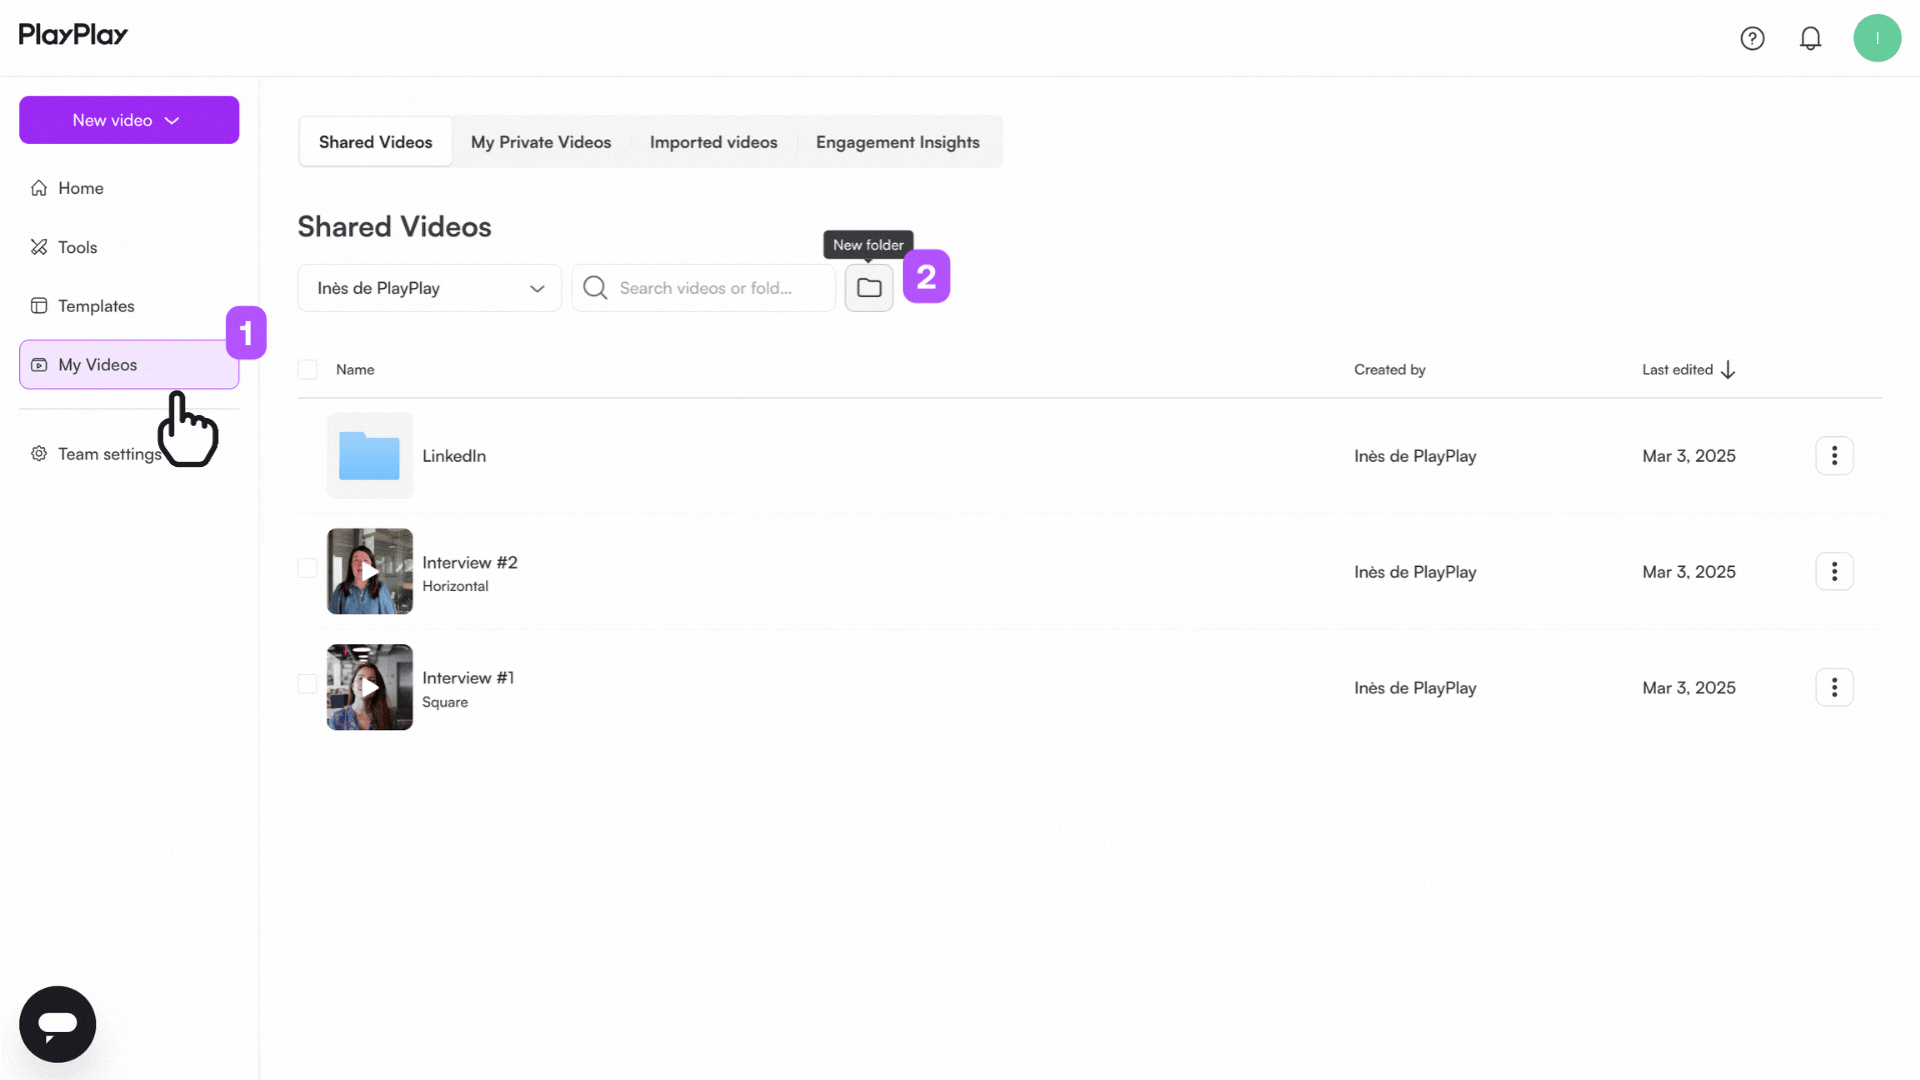
Task: Click creator name in Interview #2 row
Action: (1415, 572)
